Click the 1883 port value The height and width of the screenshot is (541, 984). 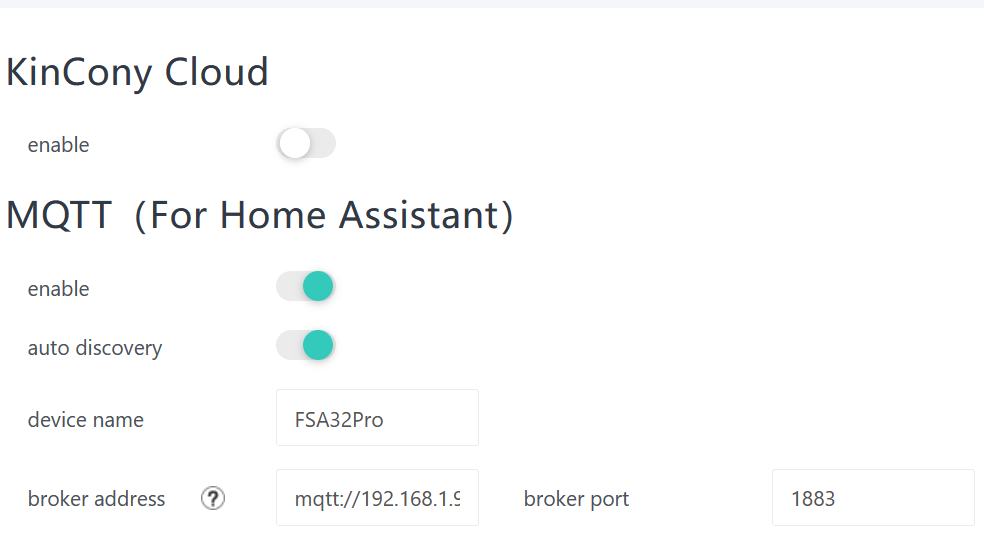click(812, 499)
